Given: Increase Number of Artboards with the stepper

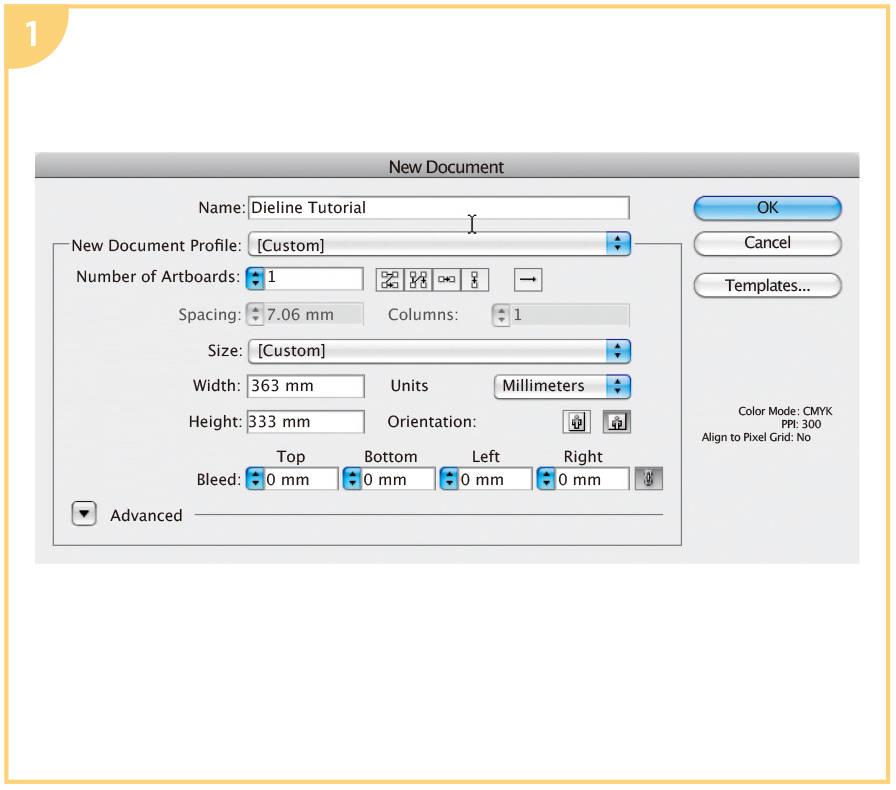Looking at the screenshot, I should pos(255,274).
